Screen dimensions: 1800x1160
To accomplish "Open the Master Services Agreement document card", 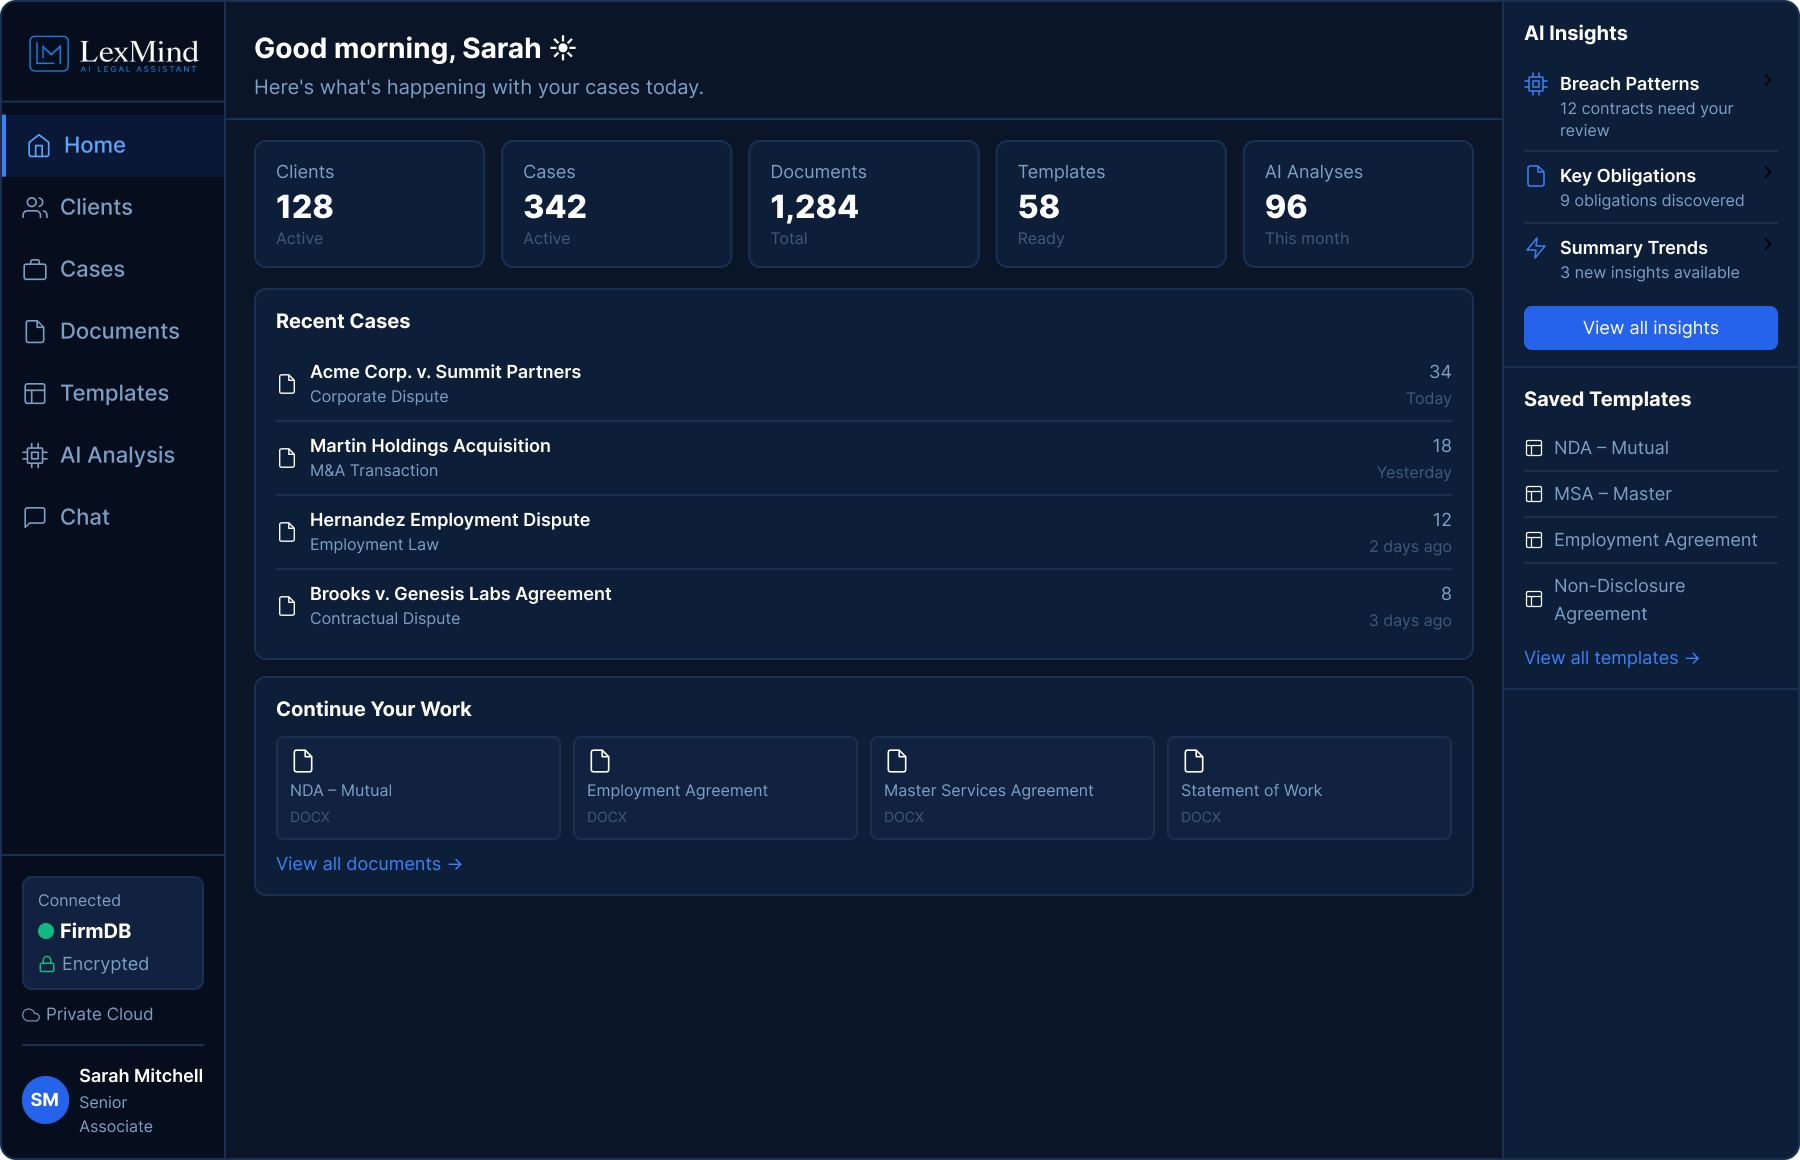I will (x=1012, y=788).
